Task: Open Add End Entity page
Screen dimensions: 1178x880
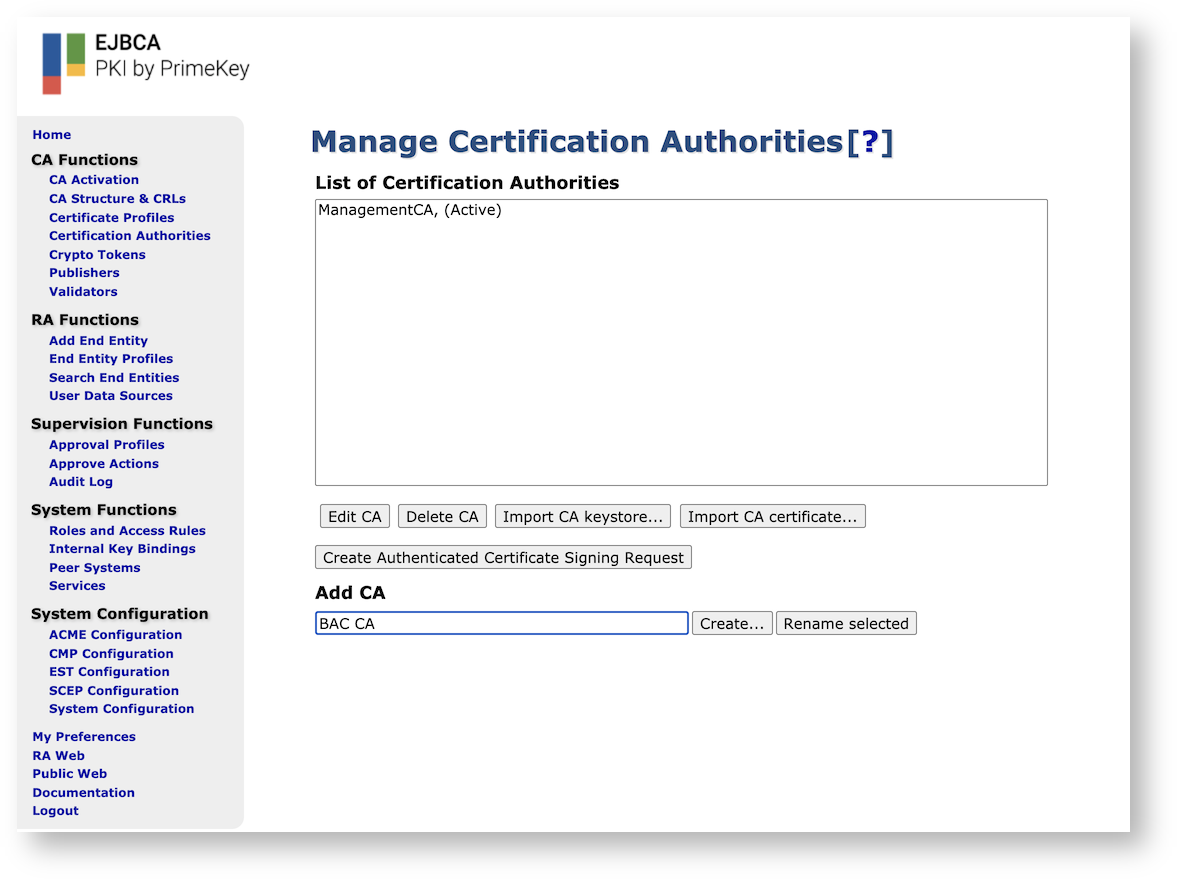Action: click(x=98, y=340)
